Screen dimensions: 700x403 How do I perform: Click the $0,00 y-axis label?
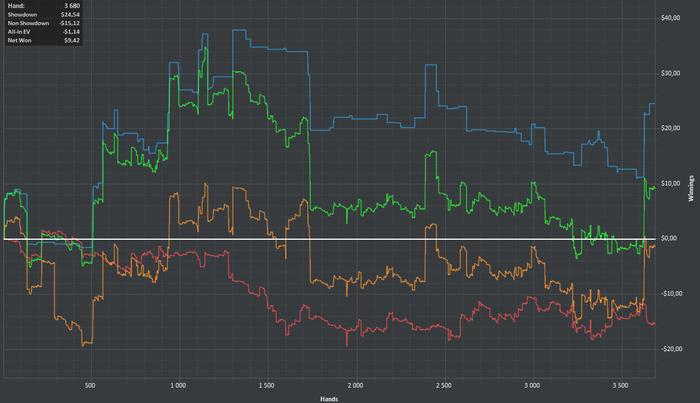point(669,238)
